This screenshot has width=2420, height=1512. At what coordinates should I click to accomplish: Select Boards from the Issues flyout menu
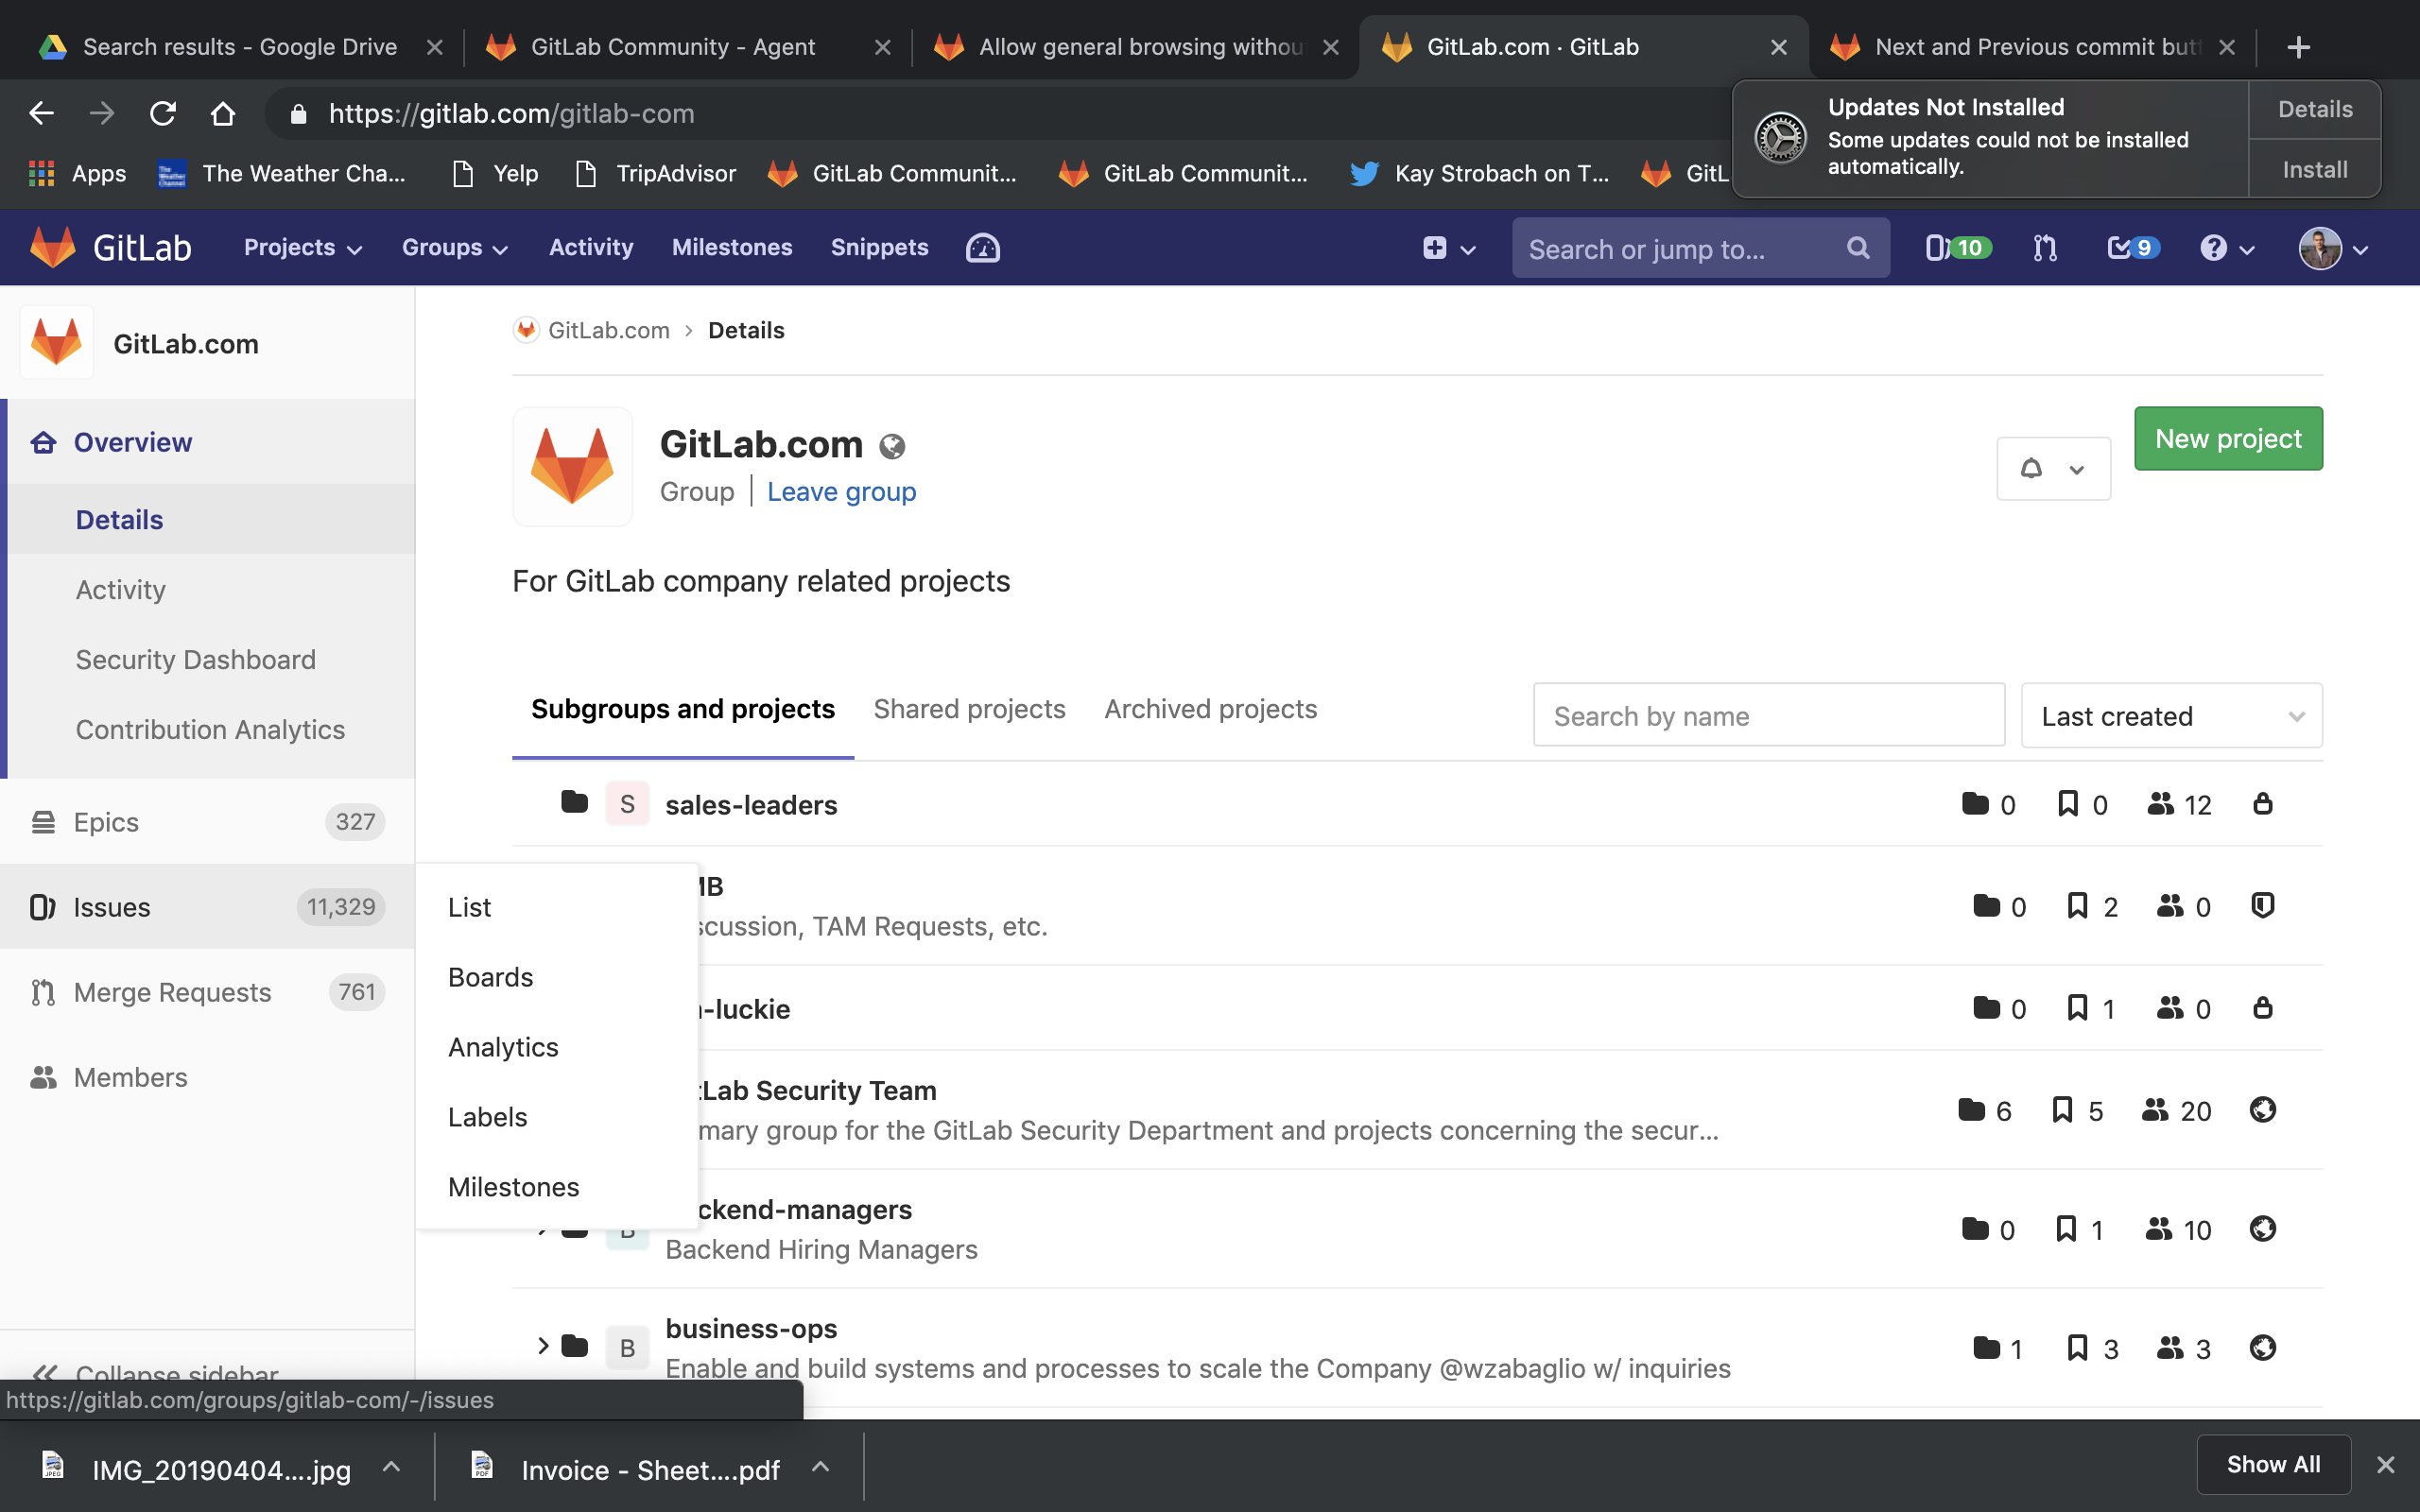click(490, 977)
